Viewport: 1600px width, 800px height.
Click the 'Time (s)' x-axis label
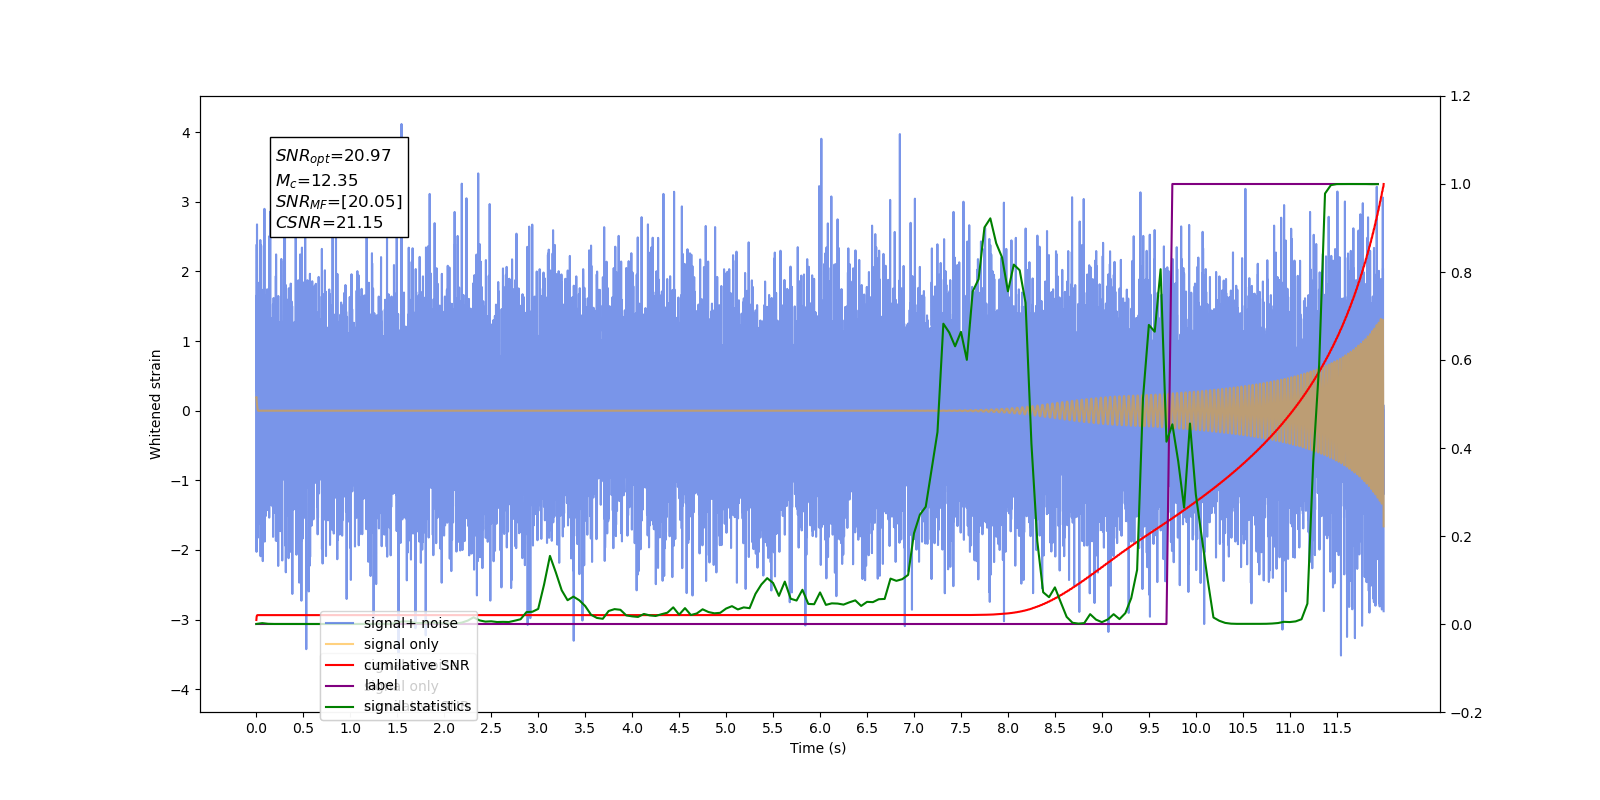point(818,748)
